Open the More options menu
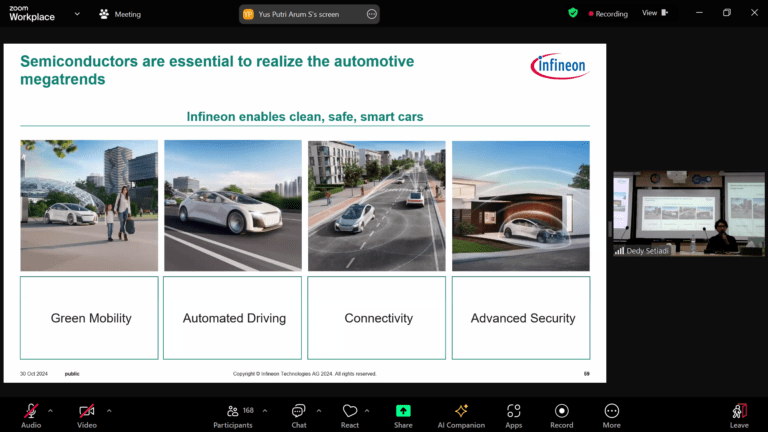Image resolution: width=768 pixels, height=432 pixels. pyautogui.click(x=611, y=411)
